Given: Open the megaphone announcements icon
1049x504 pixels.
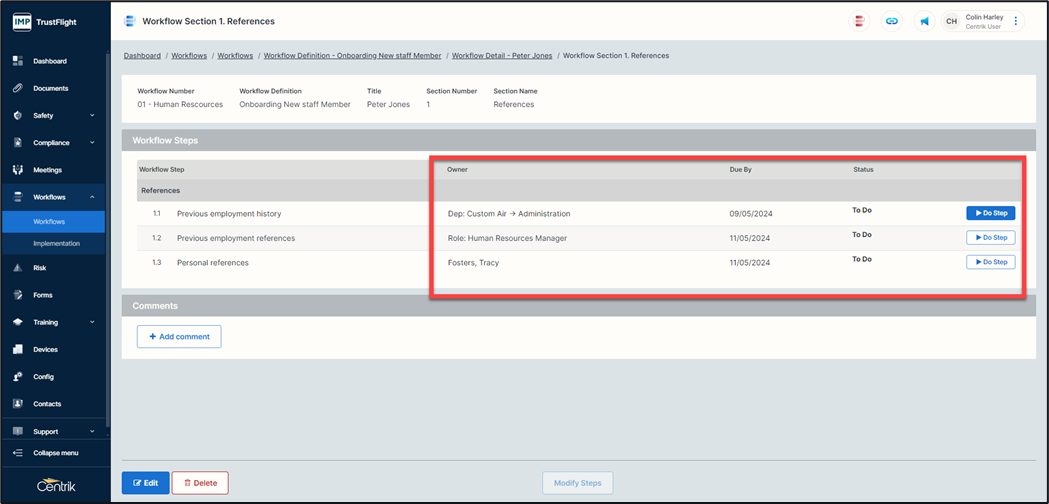Looking at the screenshot, I should point(924,21).
